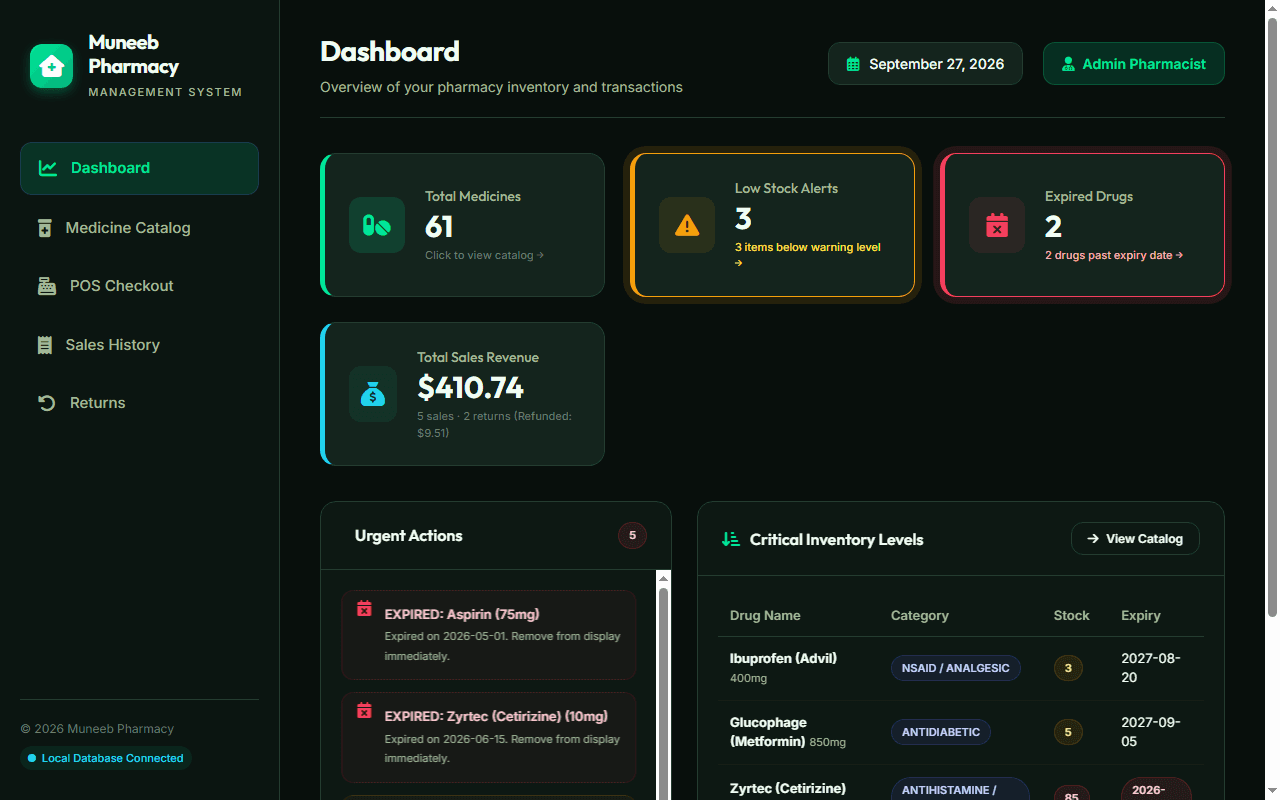Navigate to Sales History

[139, 345]
